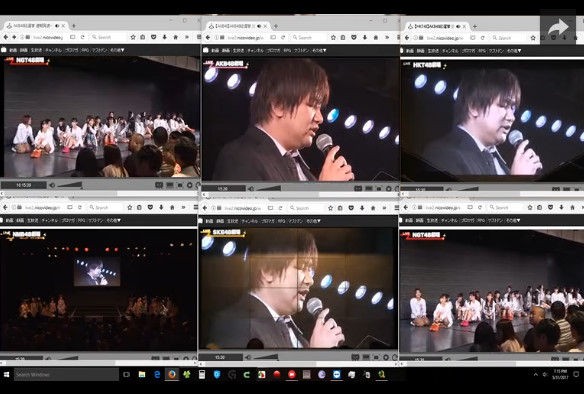Screen dimensions: 584x394
Task: Open 生放送 in the AKB48 window nav bar
Action: point(237,50)
